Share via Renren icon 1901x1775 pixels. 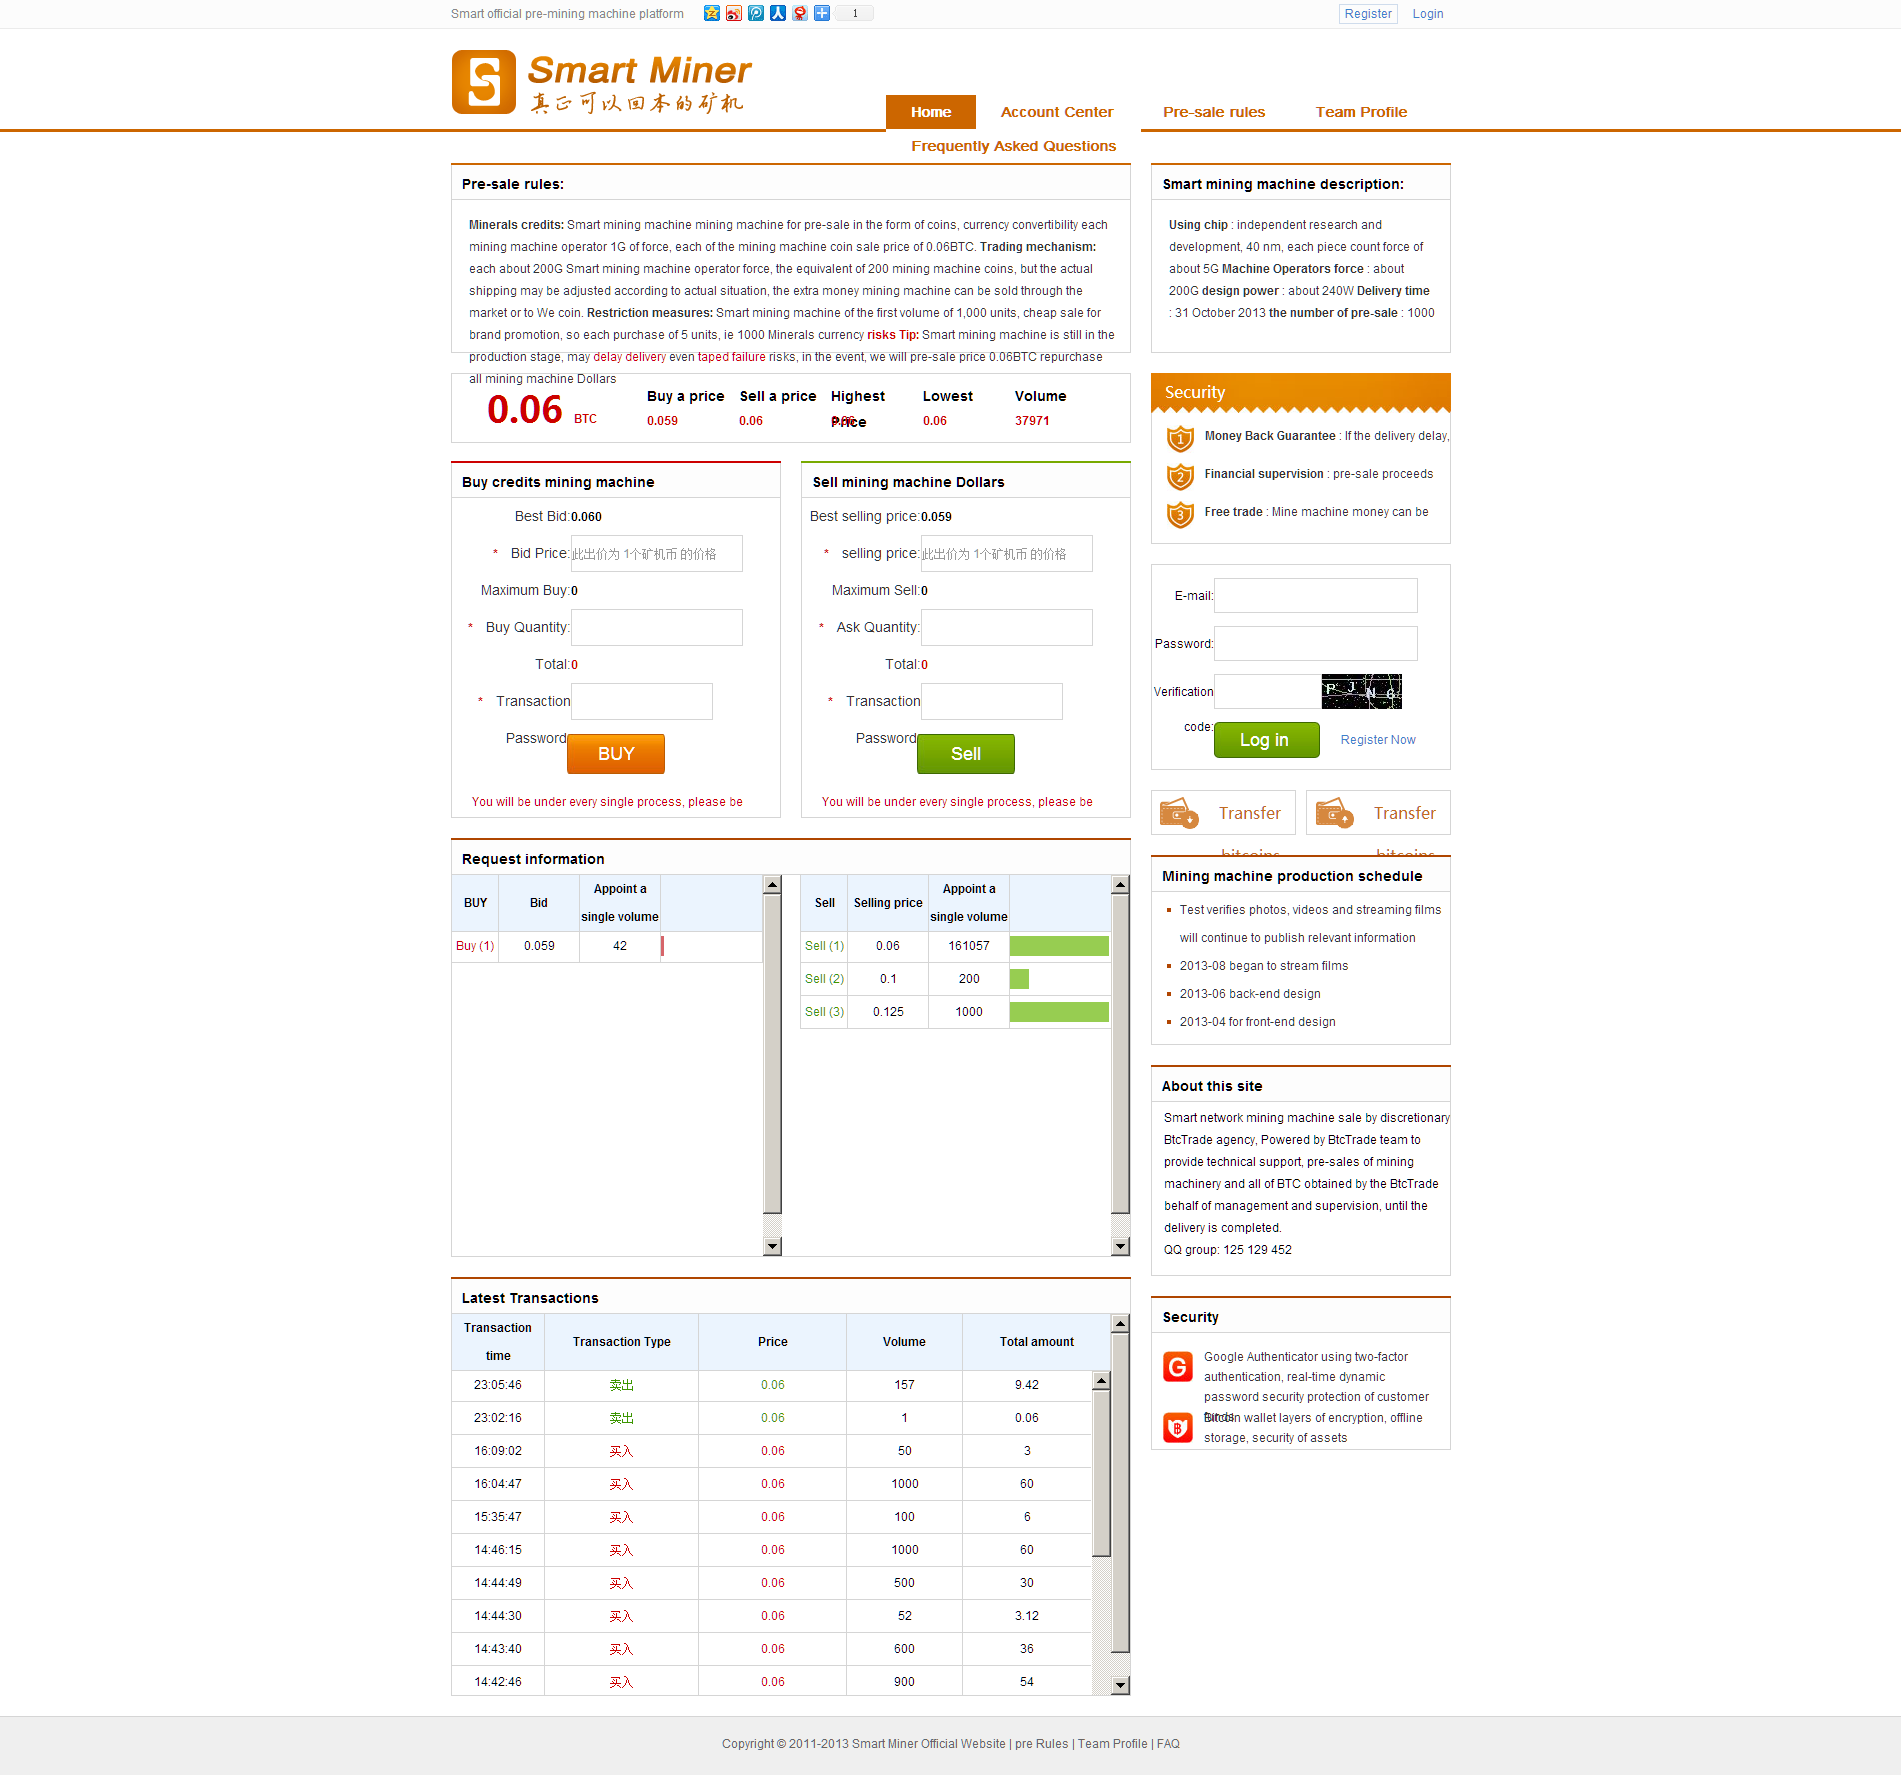click(x=778, y=13)
